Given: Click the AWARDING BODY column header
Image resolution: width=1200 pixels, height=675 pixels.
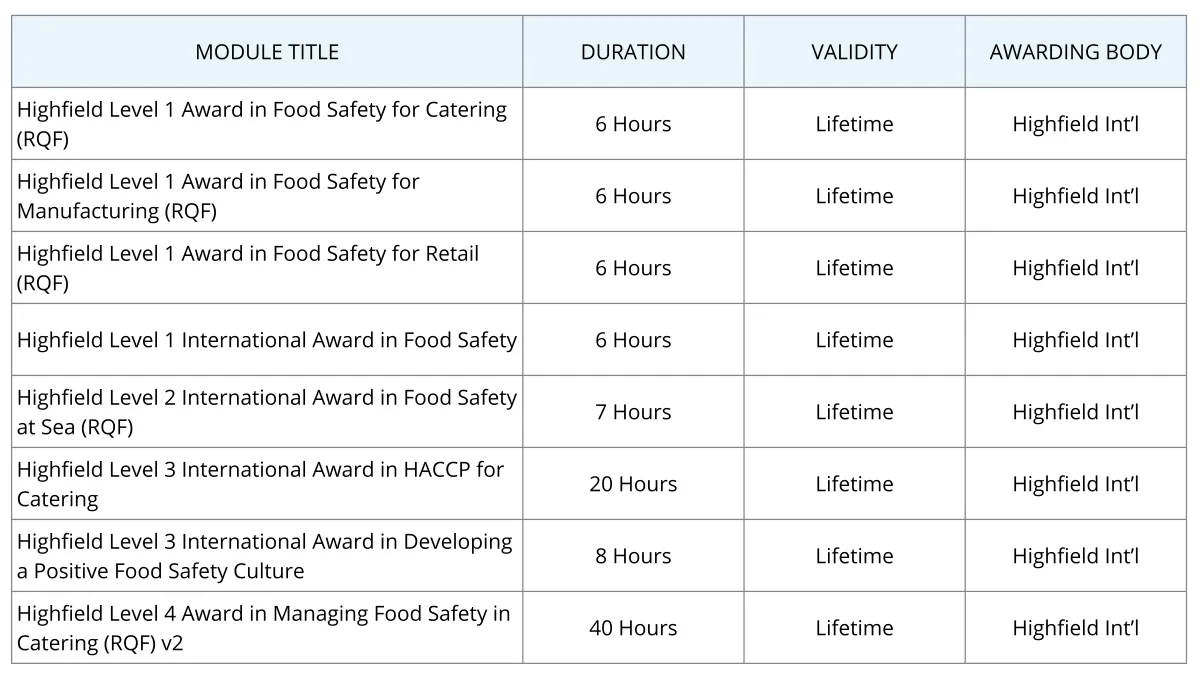Looking at the screenshot, I should click(1076, 52).
